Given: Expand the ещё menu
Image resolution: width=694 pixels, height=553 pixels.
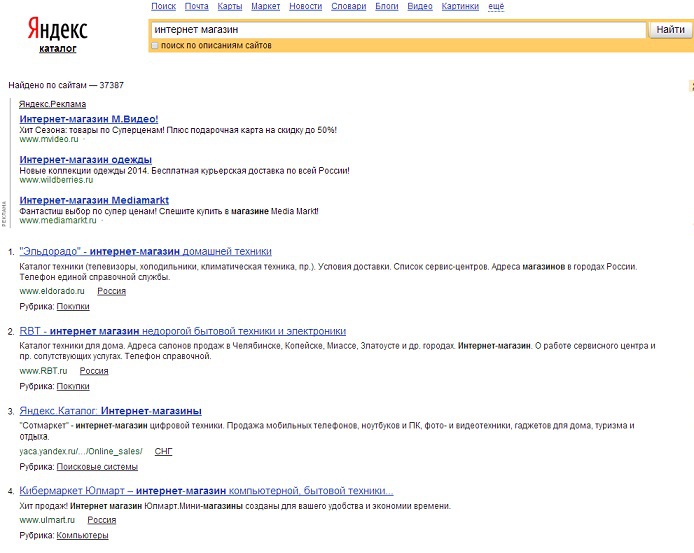Looking at the screenshot, I should [496, 6].
